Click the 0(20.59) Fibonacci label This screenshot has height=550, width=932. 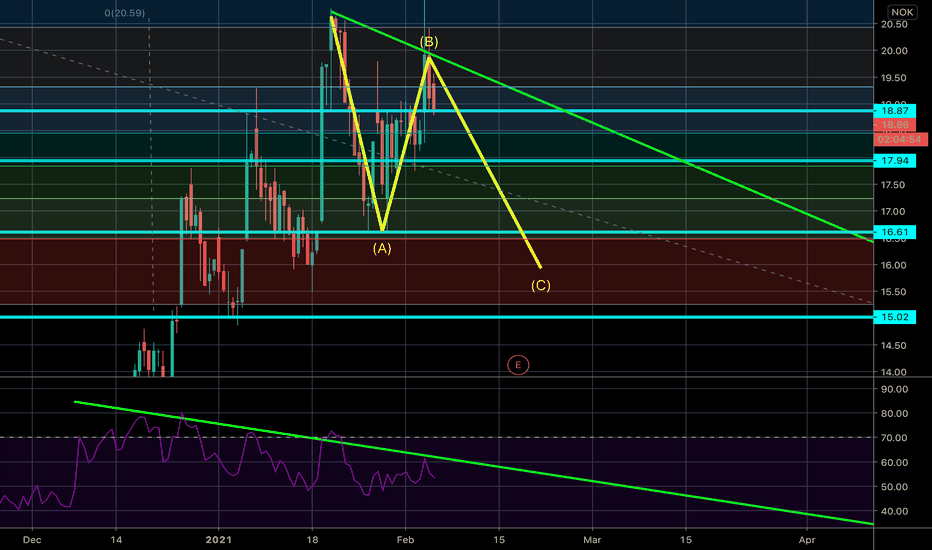pos(124,13)
